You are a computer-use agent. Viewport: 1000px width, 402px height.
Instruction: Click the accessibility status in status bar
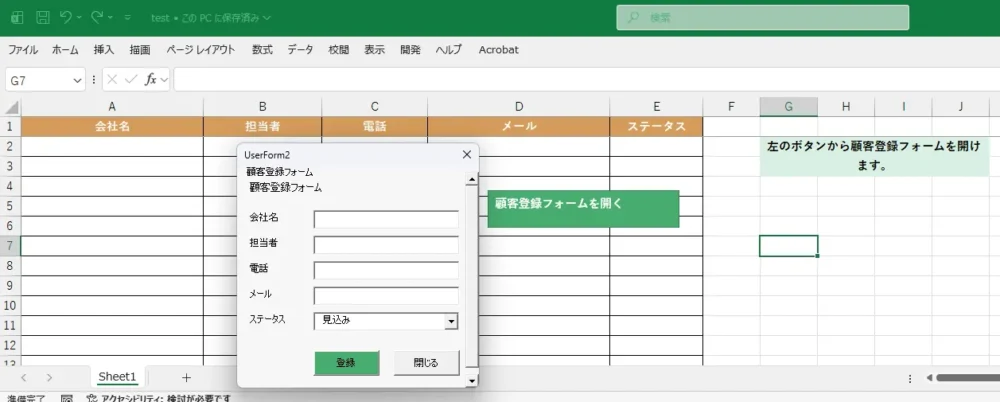coord(158,398)
